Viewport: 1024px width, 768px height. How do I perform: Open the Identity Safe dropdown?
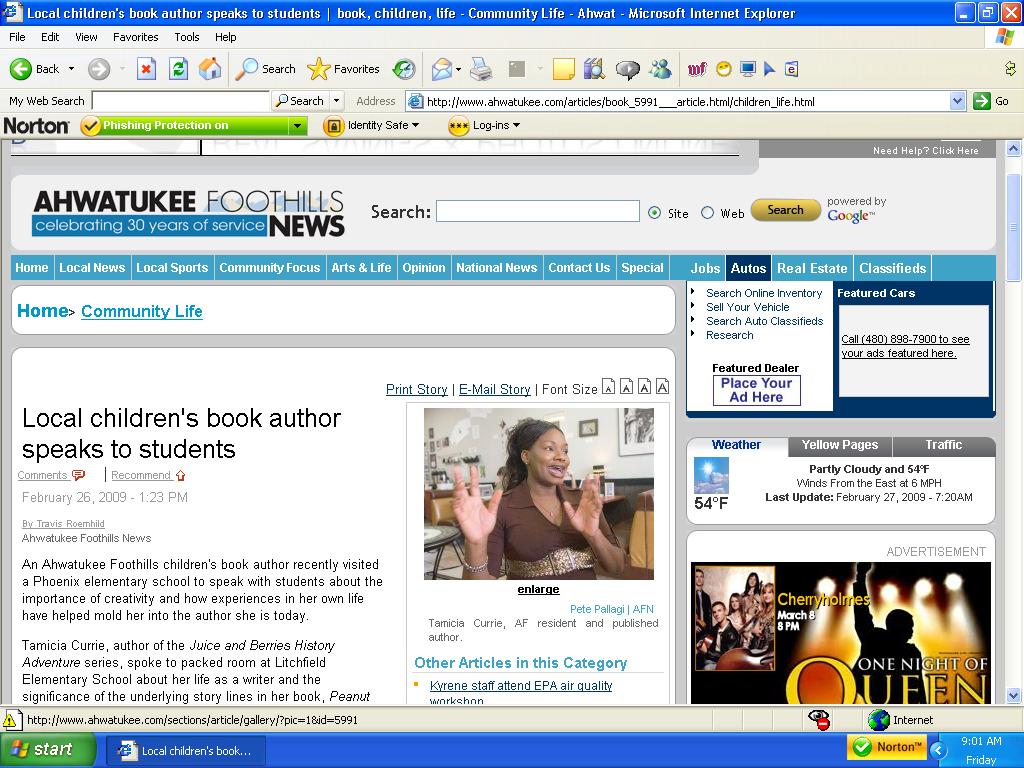(372, 126)
